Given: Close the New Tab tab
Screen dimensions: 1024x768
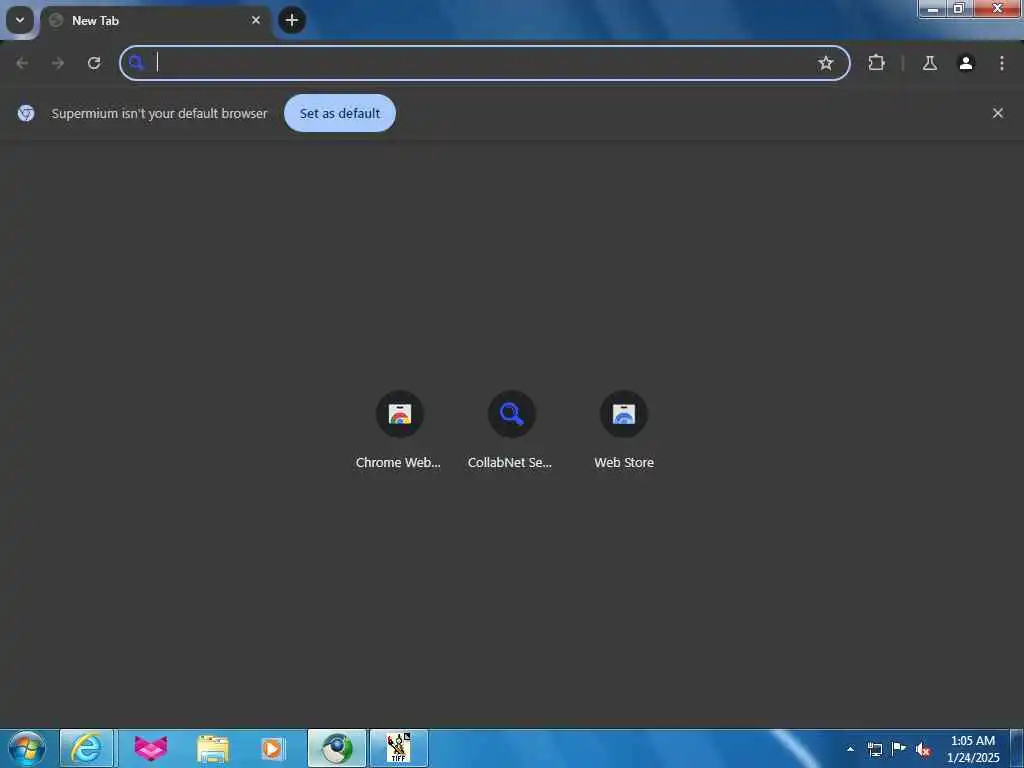Looking at the screenshot, I should [x=256, y=20].
